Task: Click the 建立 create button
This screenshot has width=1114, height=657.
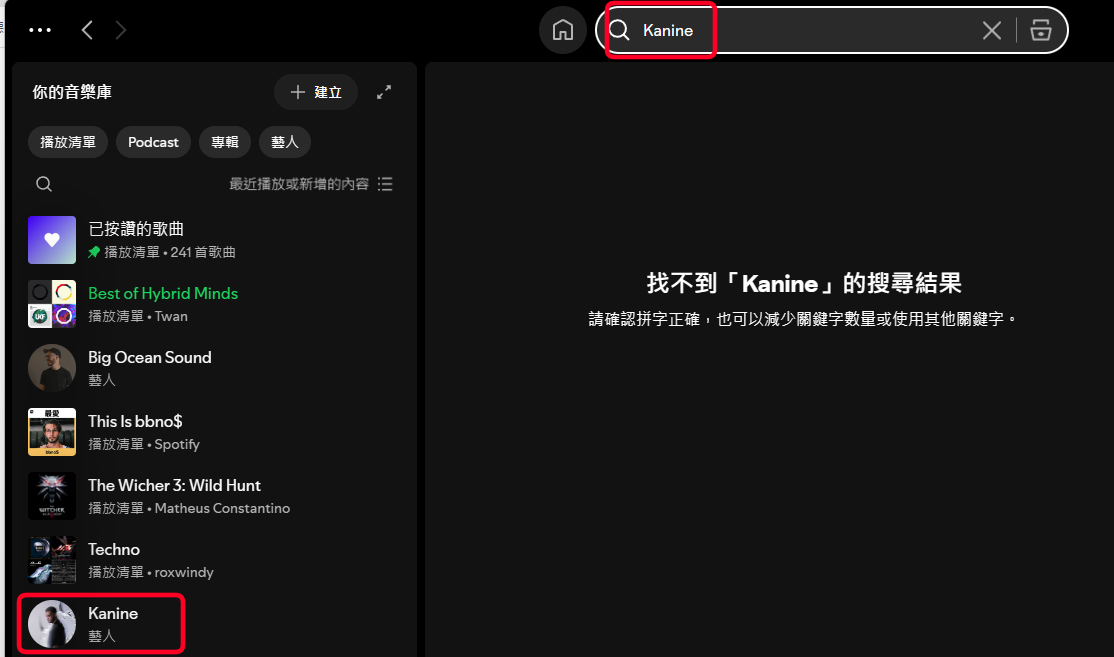Action: click(x=316, y=92)
